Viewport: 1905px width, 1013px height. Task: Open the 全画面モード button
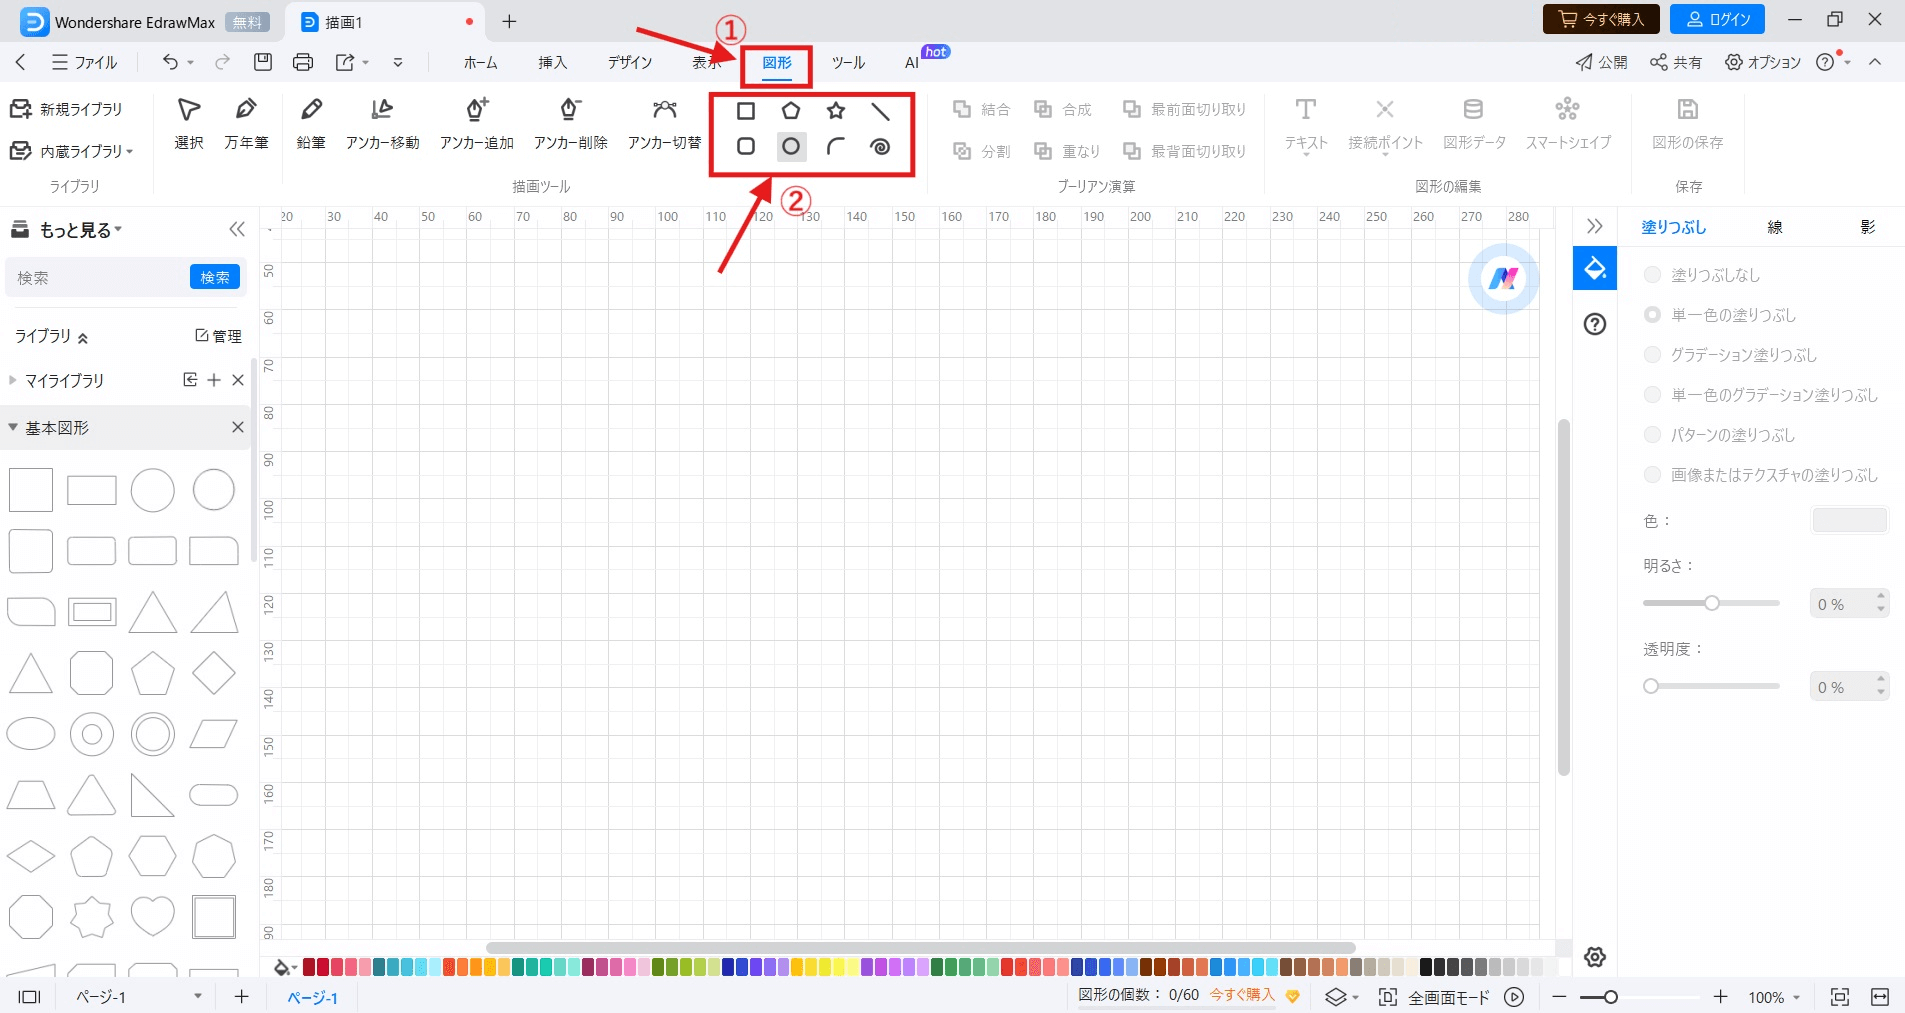click(1434, 997)
